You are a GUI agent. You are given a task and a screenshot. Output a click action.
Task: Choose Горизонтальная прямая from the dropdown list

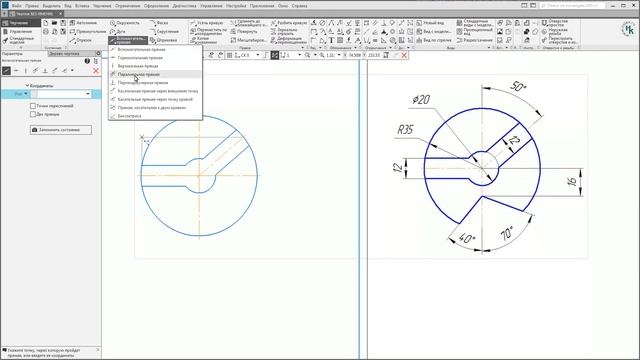[x=155, y=58]
